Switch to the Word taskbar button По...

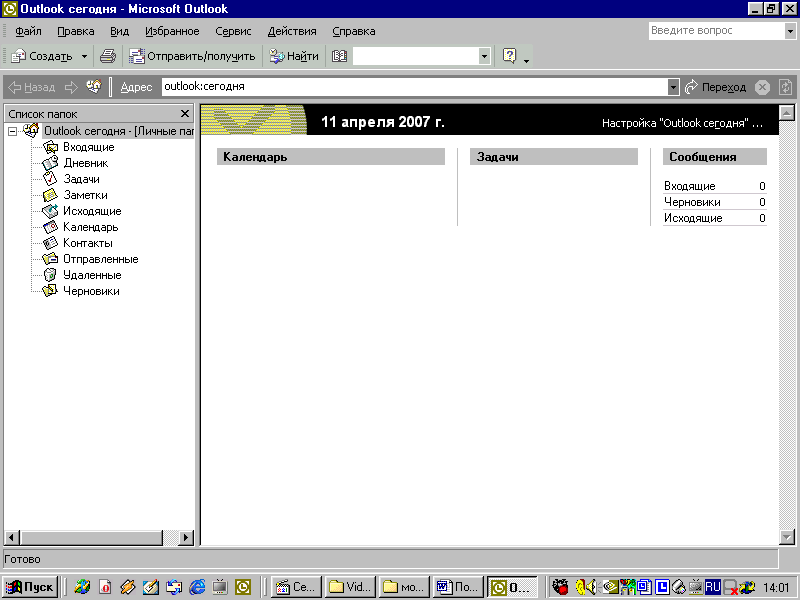click(458, 587)
